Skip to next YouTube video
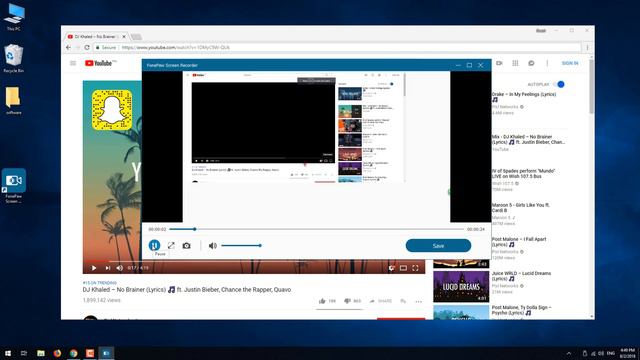The height and width of the screenshot is (360, 640). (107, 268)
